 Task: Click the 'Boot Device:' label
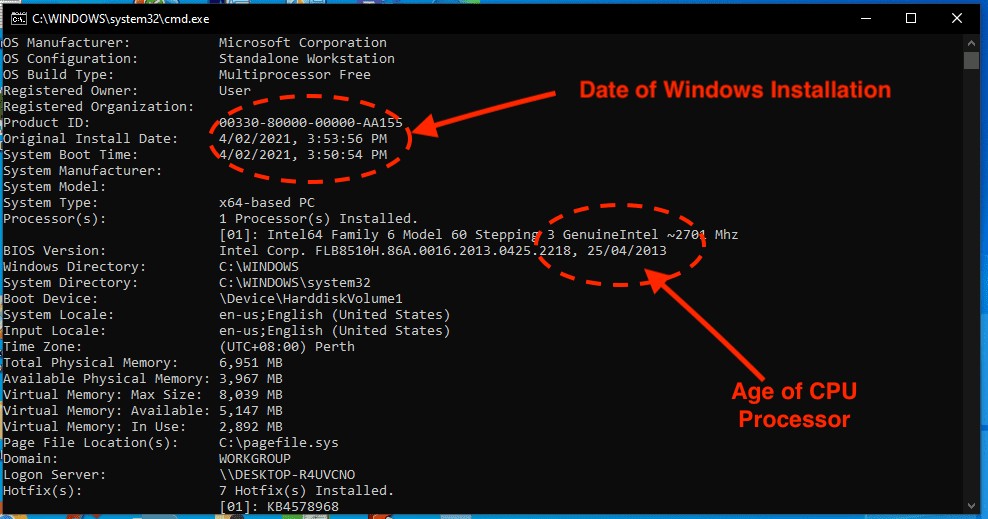[50, 299]
